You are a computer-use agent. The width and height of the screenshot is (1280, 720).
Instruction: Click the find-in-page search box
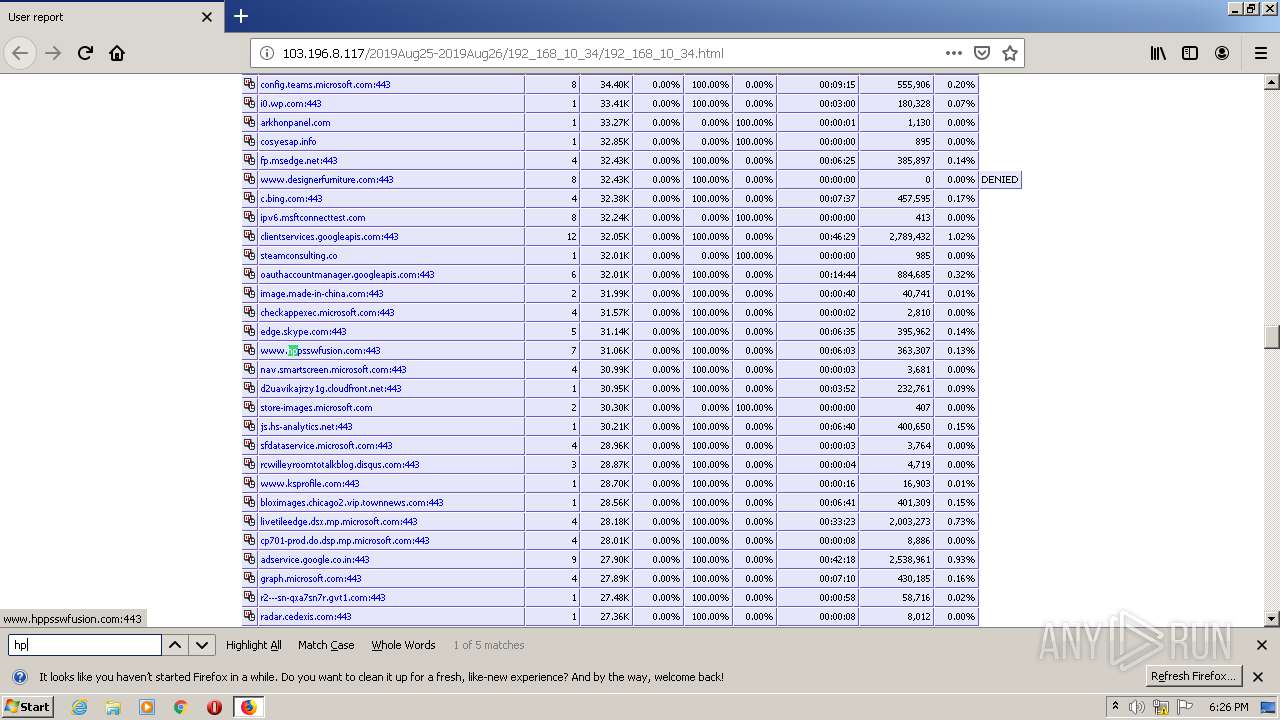(85, 645)
